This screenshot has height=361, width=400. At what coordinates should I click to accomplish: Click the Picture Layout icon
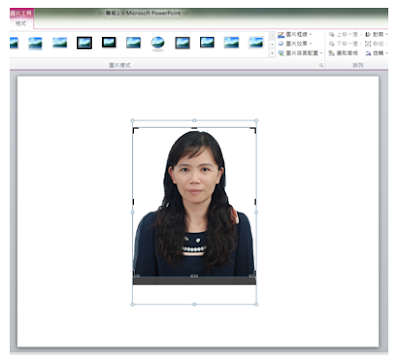coord(281,53)
